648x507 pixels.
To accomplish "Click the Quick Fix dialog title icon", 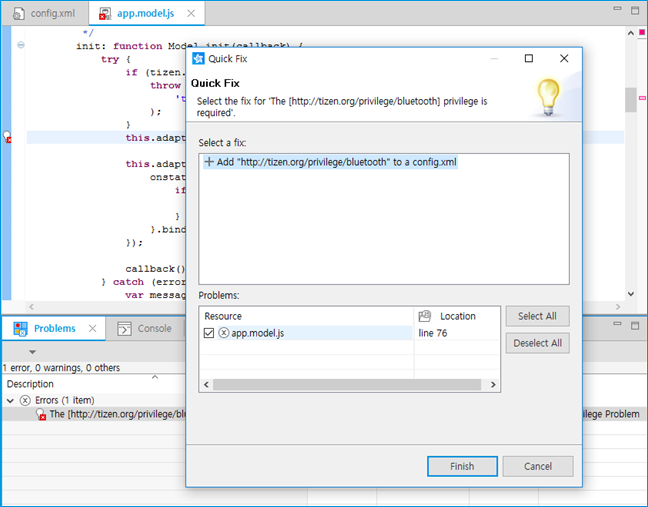I will [x=198, y=59].
